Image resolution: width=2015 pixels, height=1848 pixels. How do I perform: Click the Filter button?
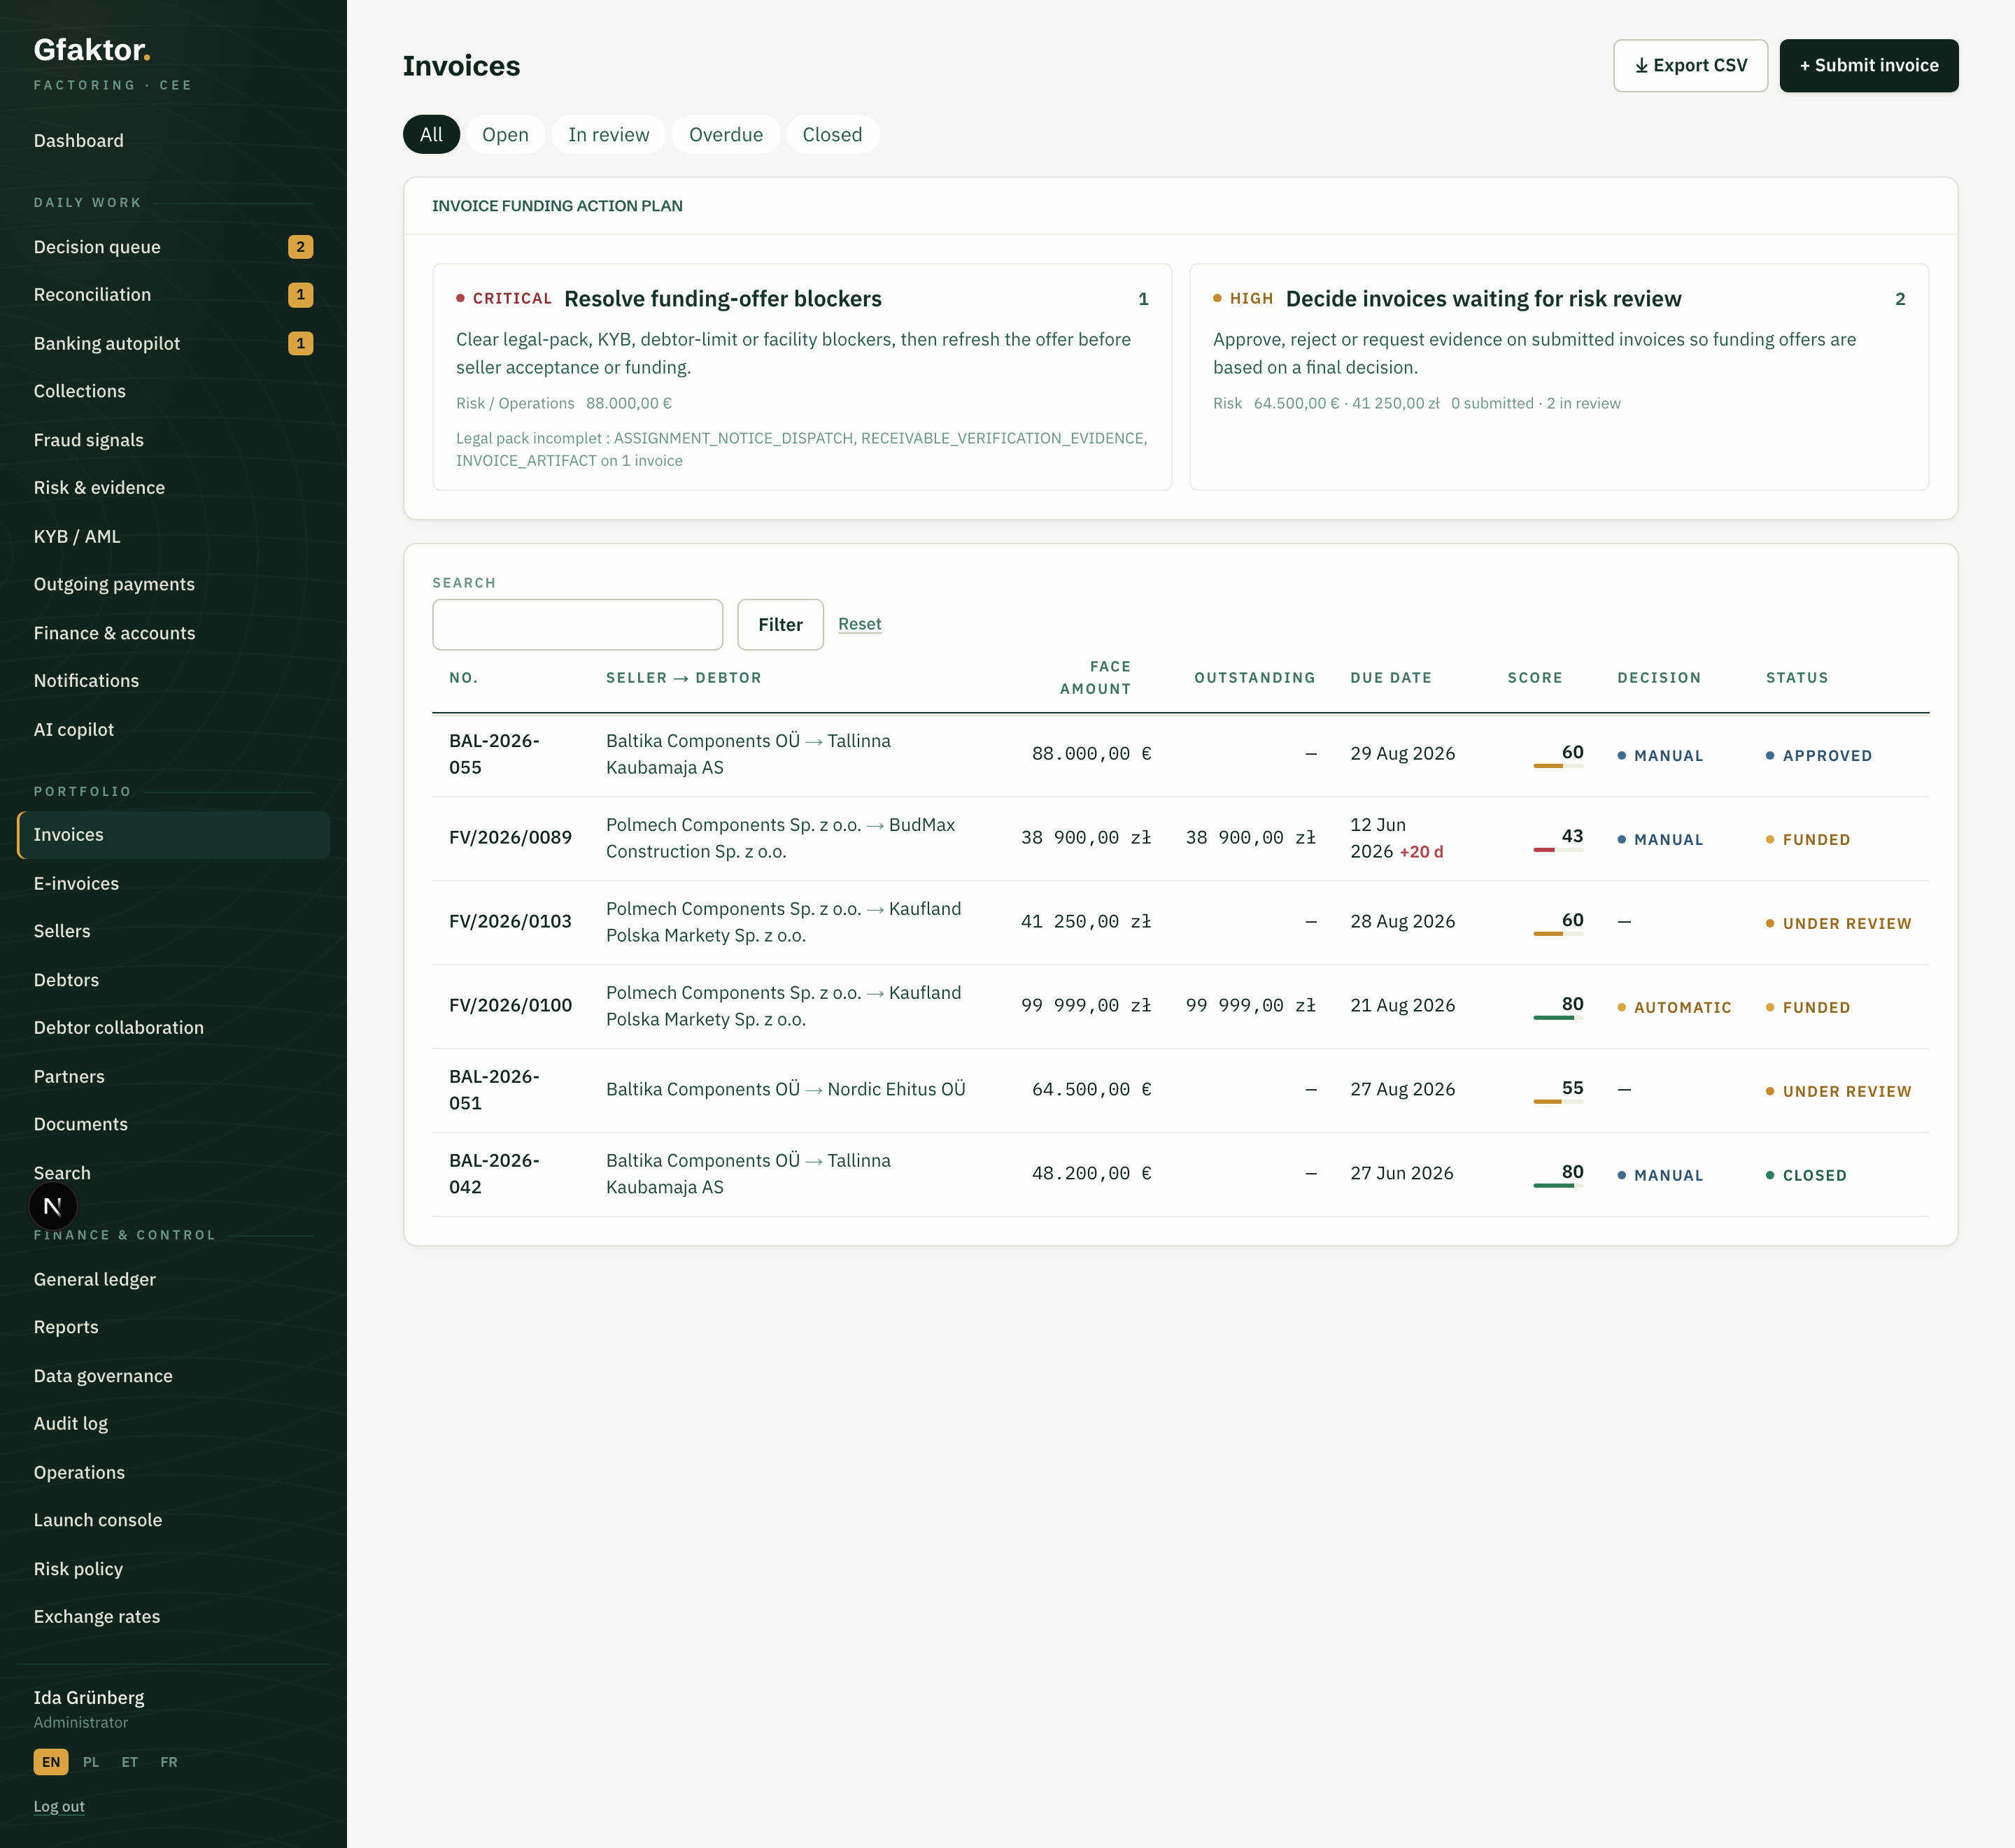[780, 624]
